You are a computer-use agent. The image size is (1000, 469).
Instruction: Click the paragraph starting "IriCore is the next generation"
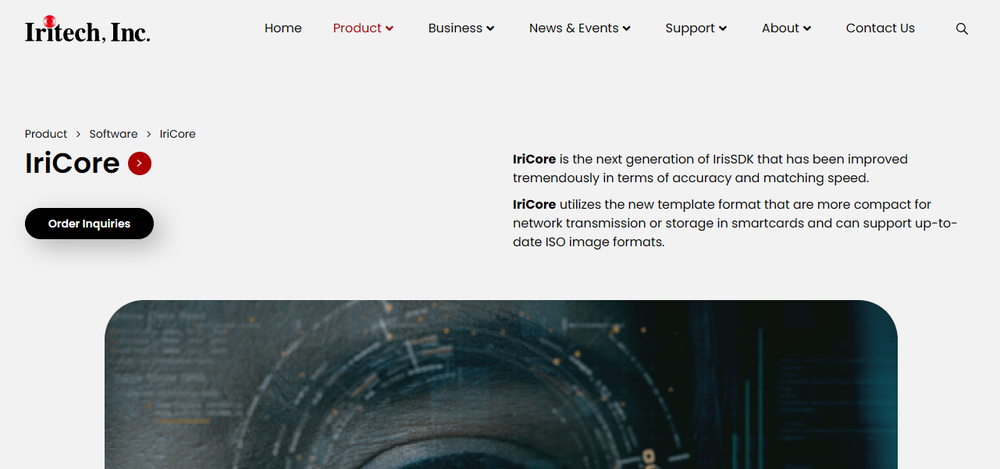point(710,168)
